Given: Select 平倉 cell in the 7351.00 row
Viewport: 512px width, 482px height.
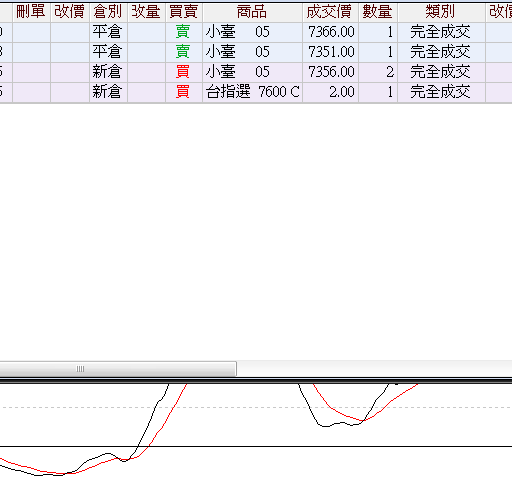Looking at the screenshot, I should click(x=108, y=52).
